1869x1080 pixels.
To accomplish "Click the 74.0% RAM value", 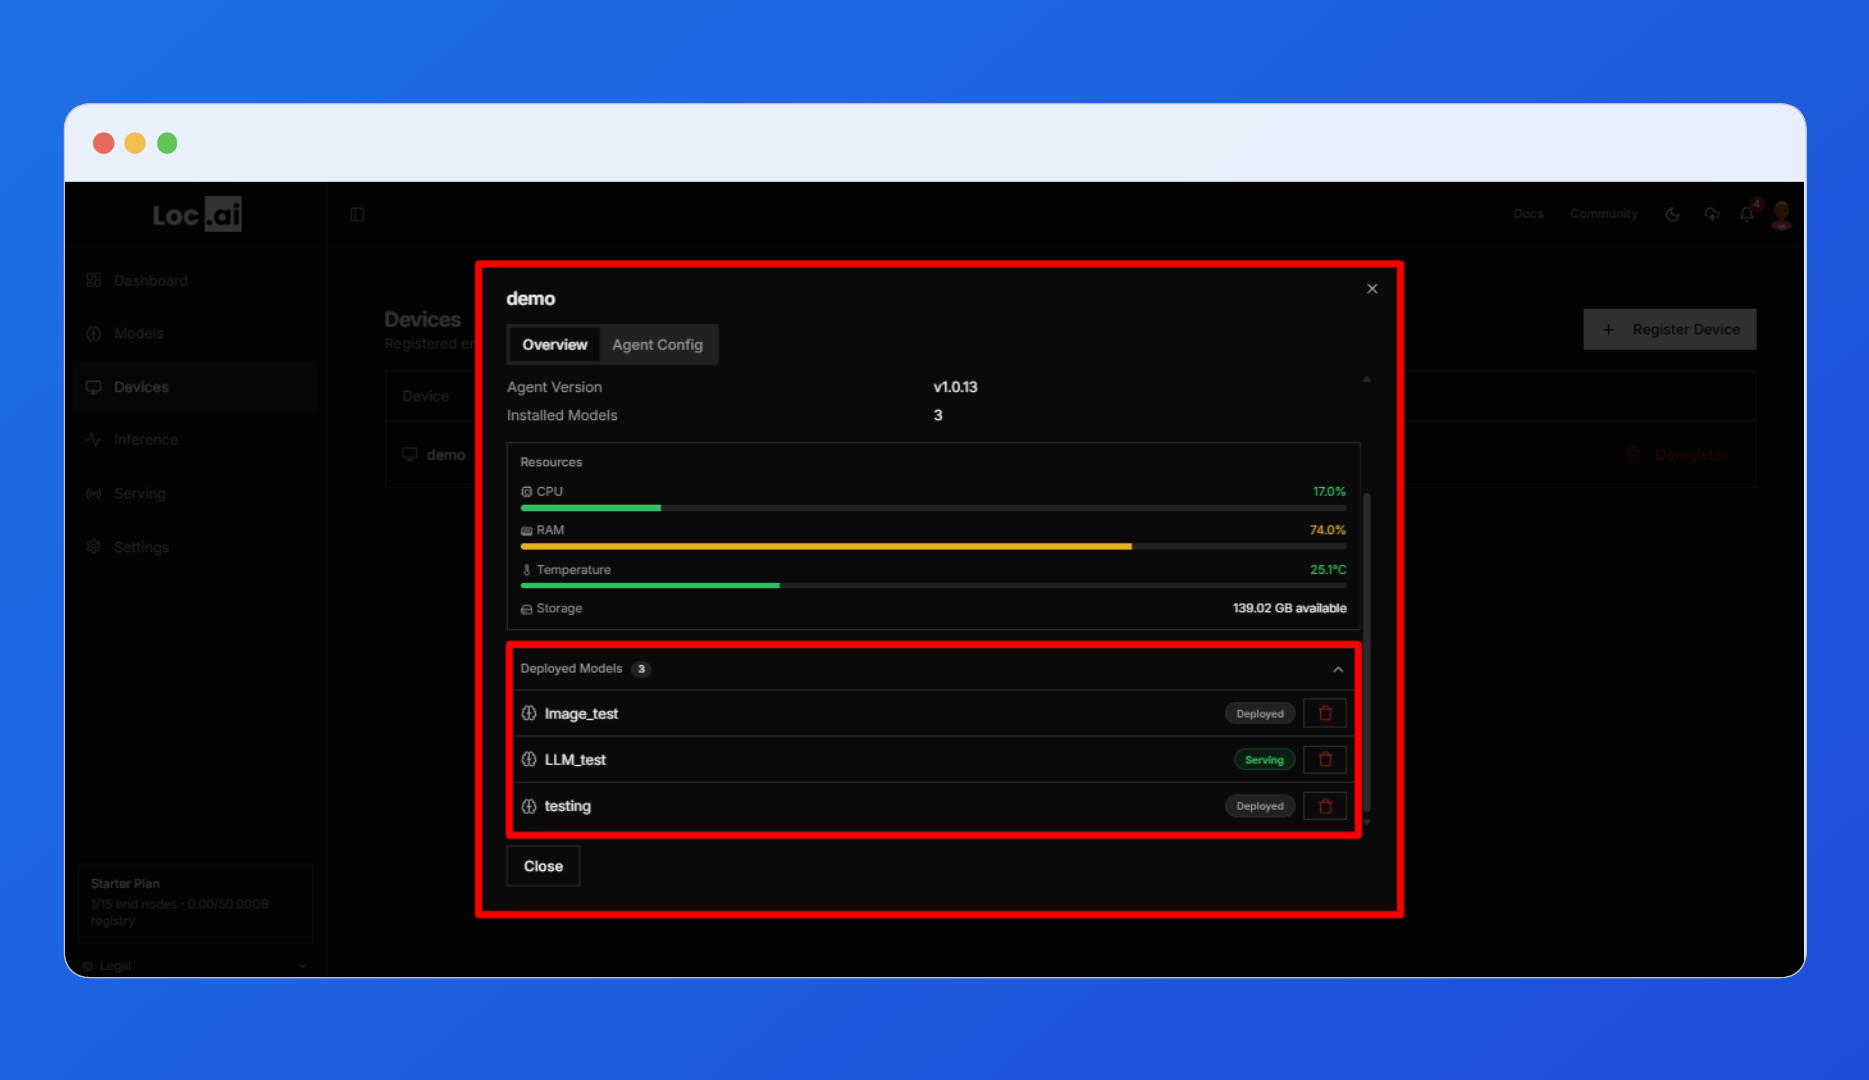I will pos(1328,530).
